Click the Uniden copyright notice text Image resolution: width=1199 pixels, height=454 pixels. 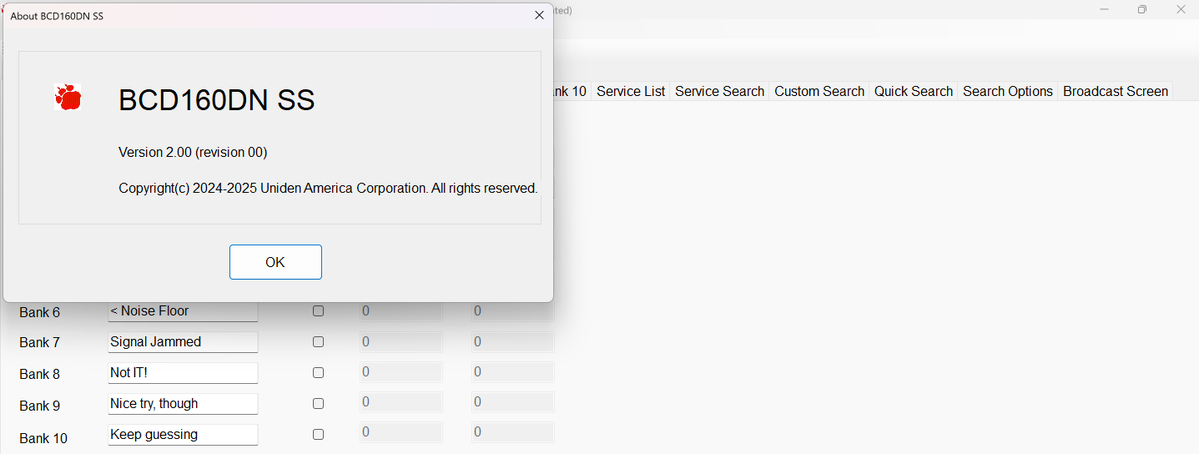pyautogui.click(x=328, y=187)
